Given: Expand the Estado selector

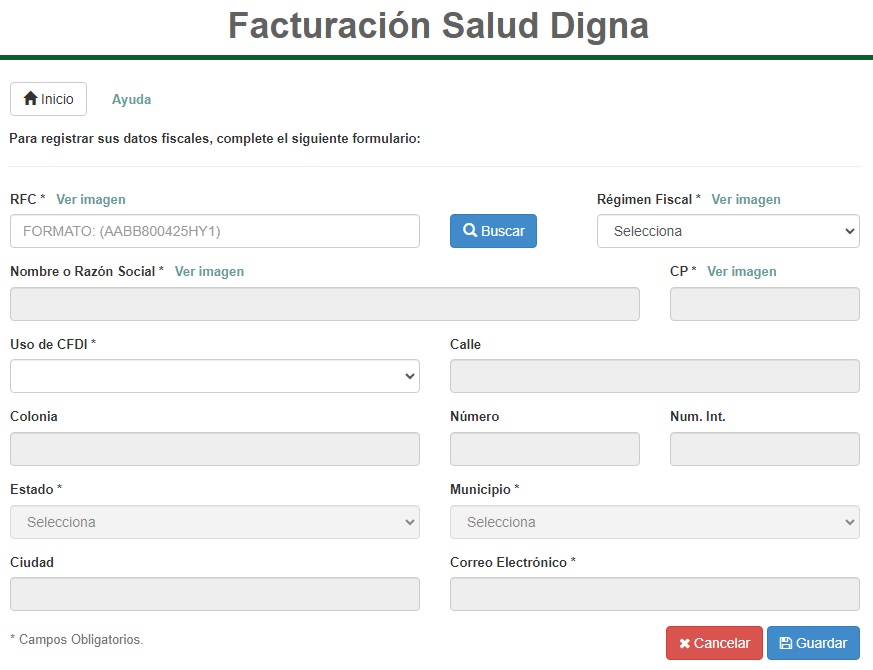Looking at the screenshot, I should pos(214,522).
